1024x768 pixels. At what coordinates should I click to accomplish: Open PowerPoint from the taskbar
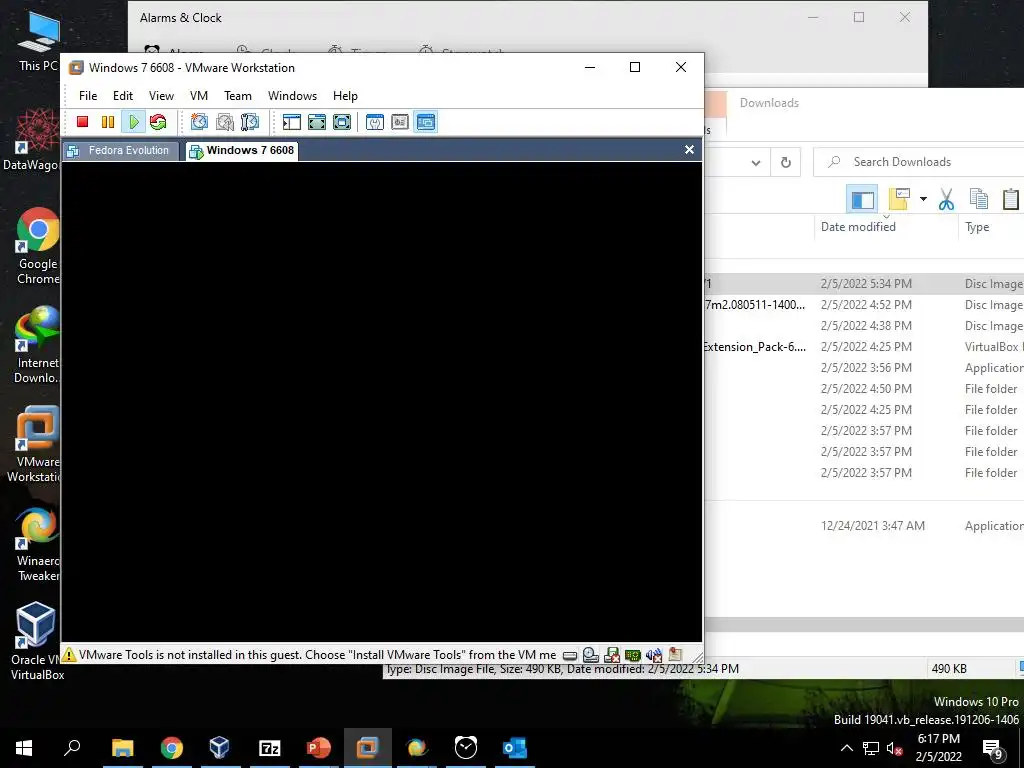pyautogui.click(x=319, y=748)
